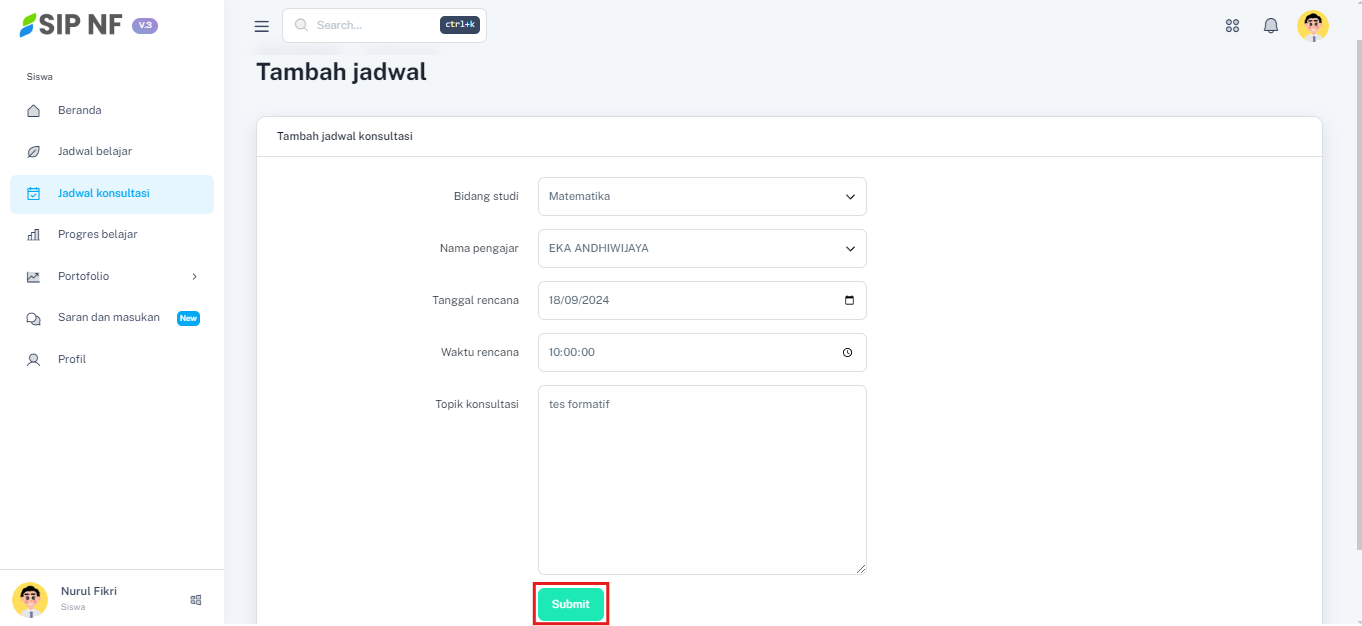Click the page's vertical scrollbar
The height and width of the screenshot is (626, 1362).
tap(1355, 300)
